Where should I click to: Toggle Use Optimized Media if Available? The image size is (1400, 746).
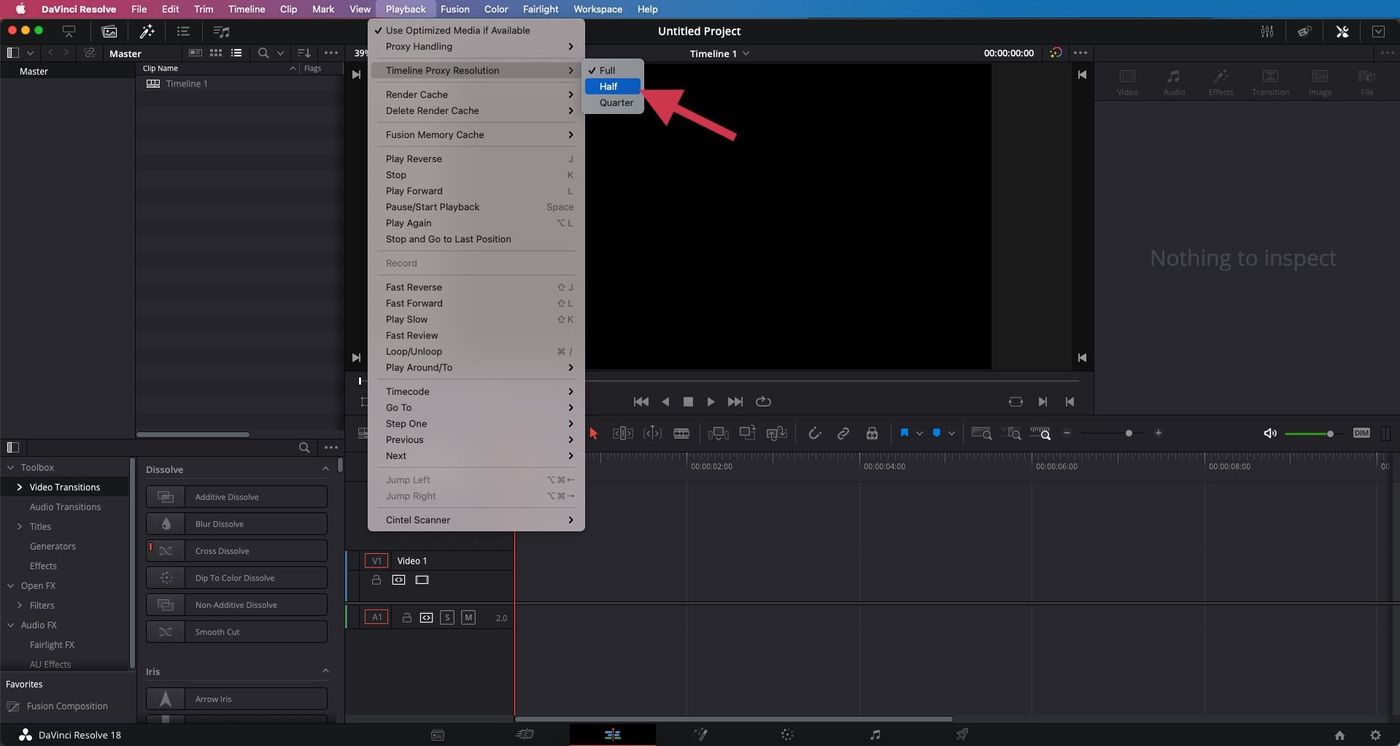[457, 30]
